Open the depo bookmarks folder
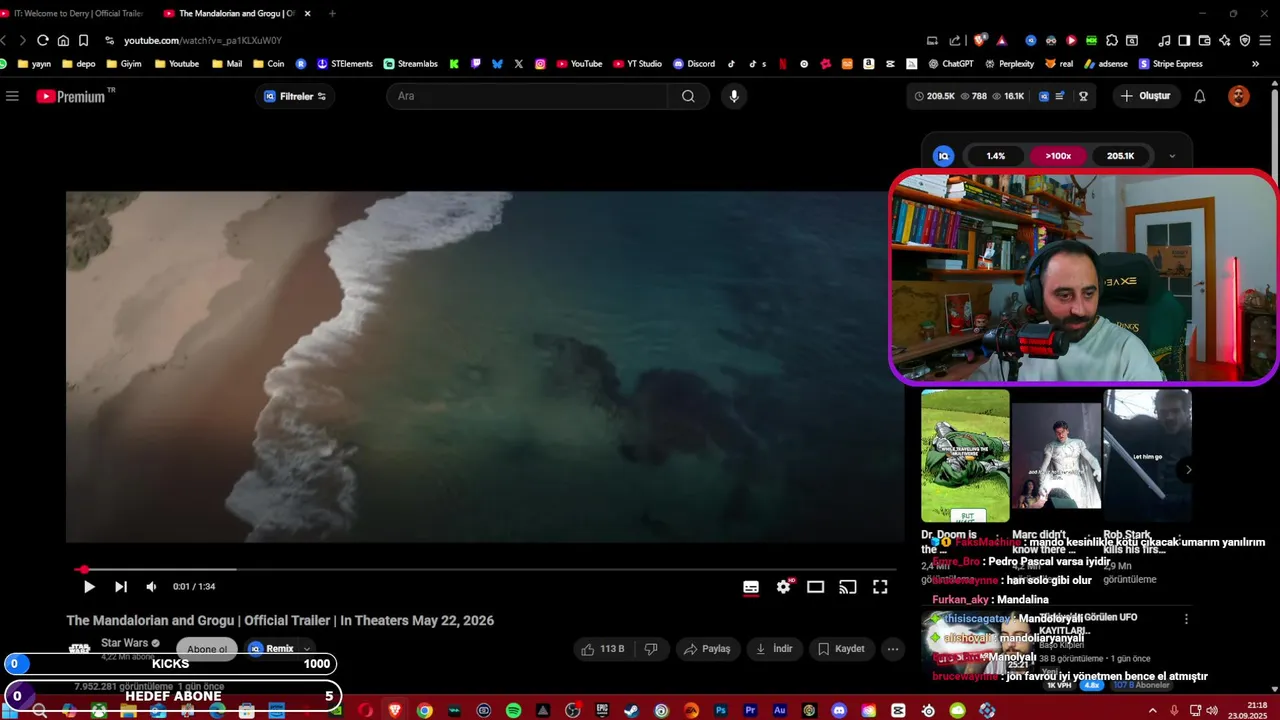Screen dimensions: 1280x720 tap(78, 64)
